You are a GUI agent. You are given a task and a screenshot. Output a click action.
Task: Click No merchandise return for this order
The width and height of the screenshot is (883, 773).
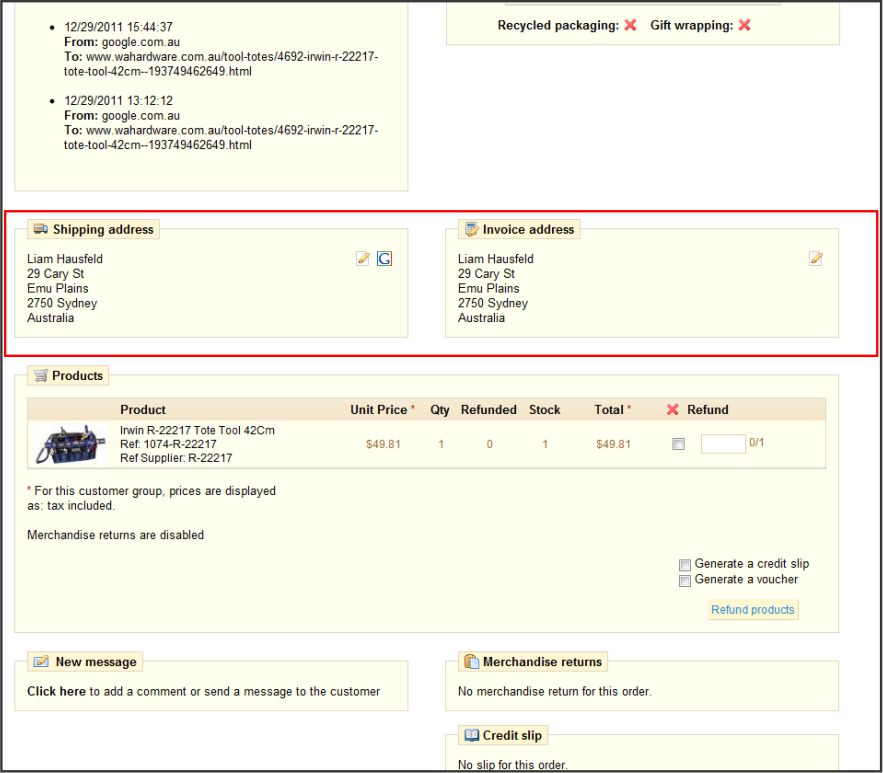[555, 691]
